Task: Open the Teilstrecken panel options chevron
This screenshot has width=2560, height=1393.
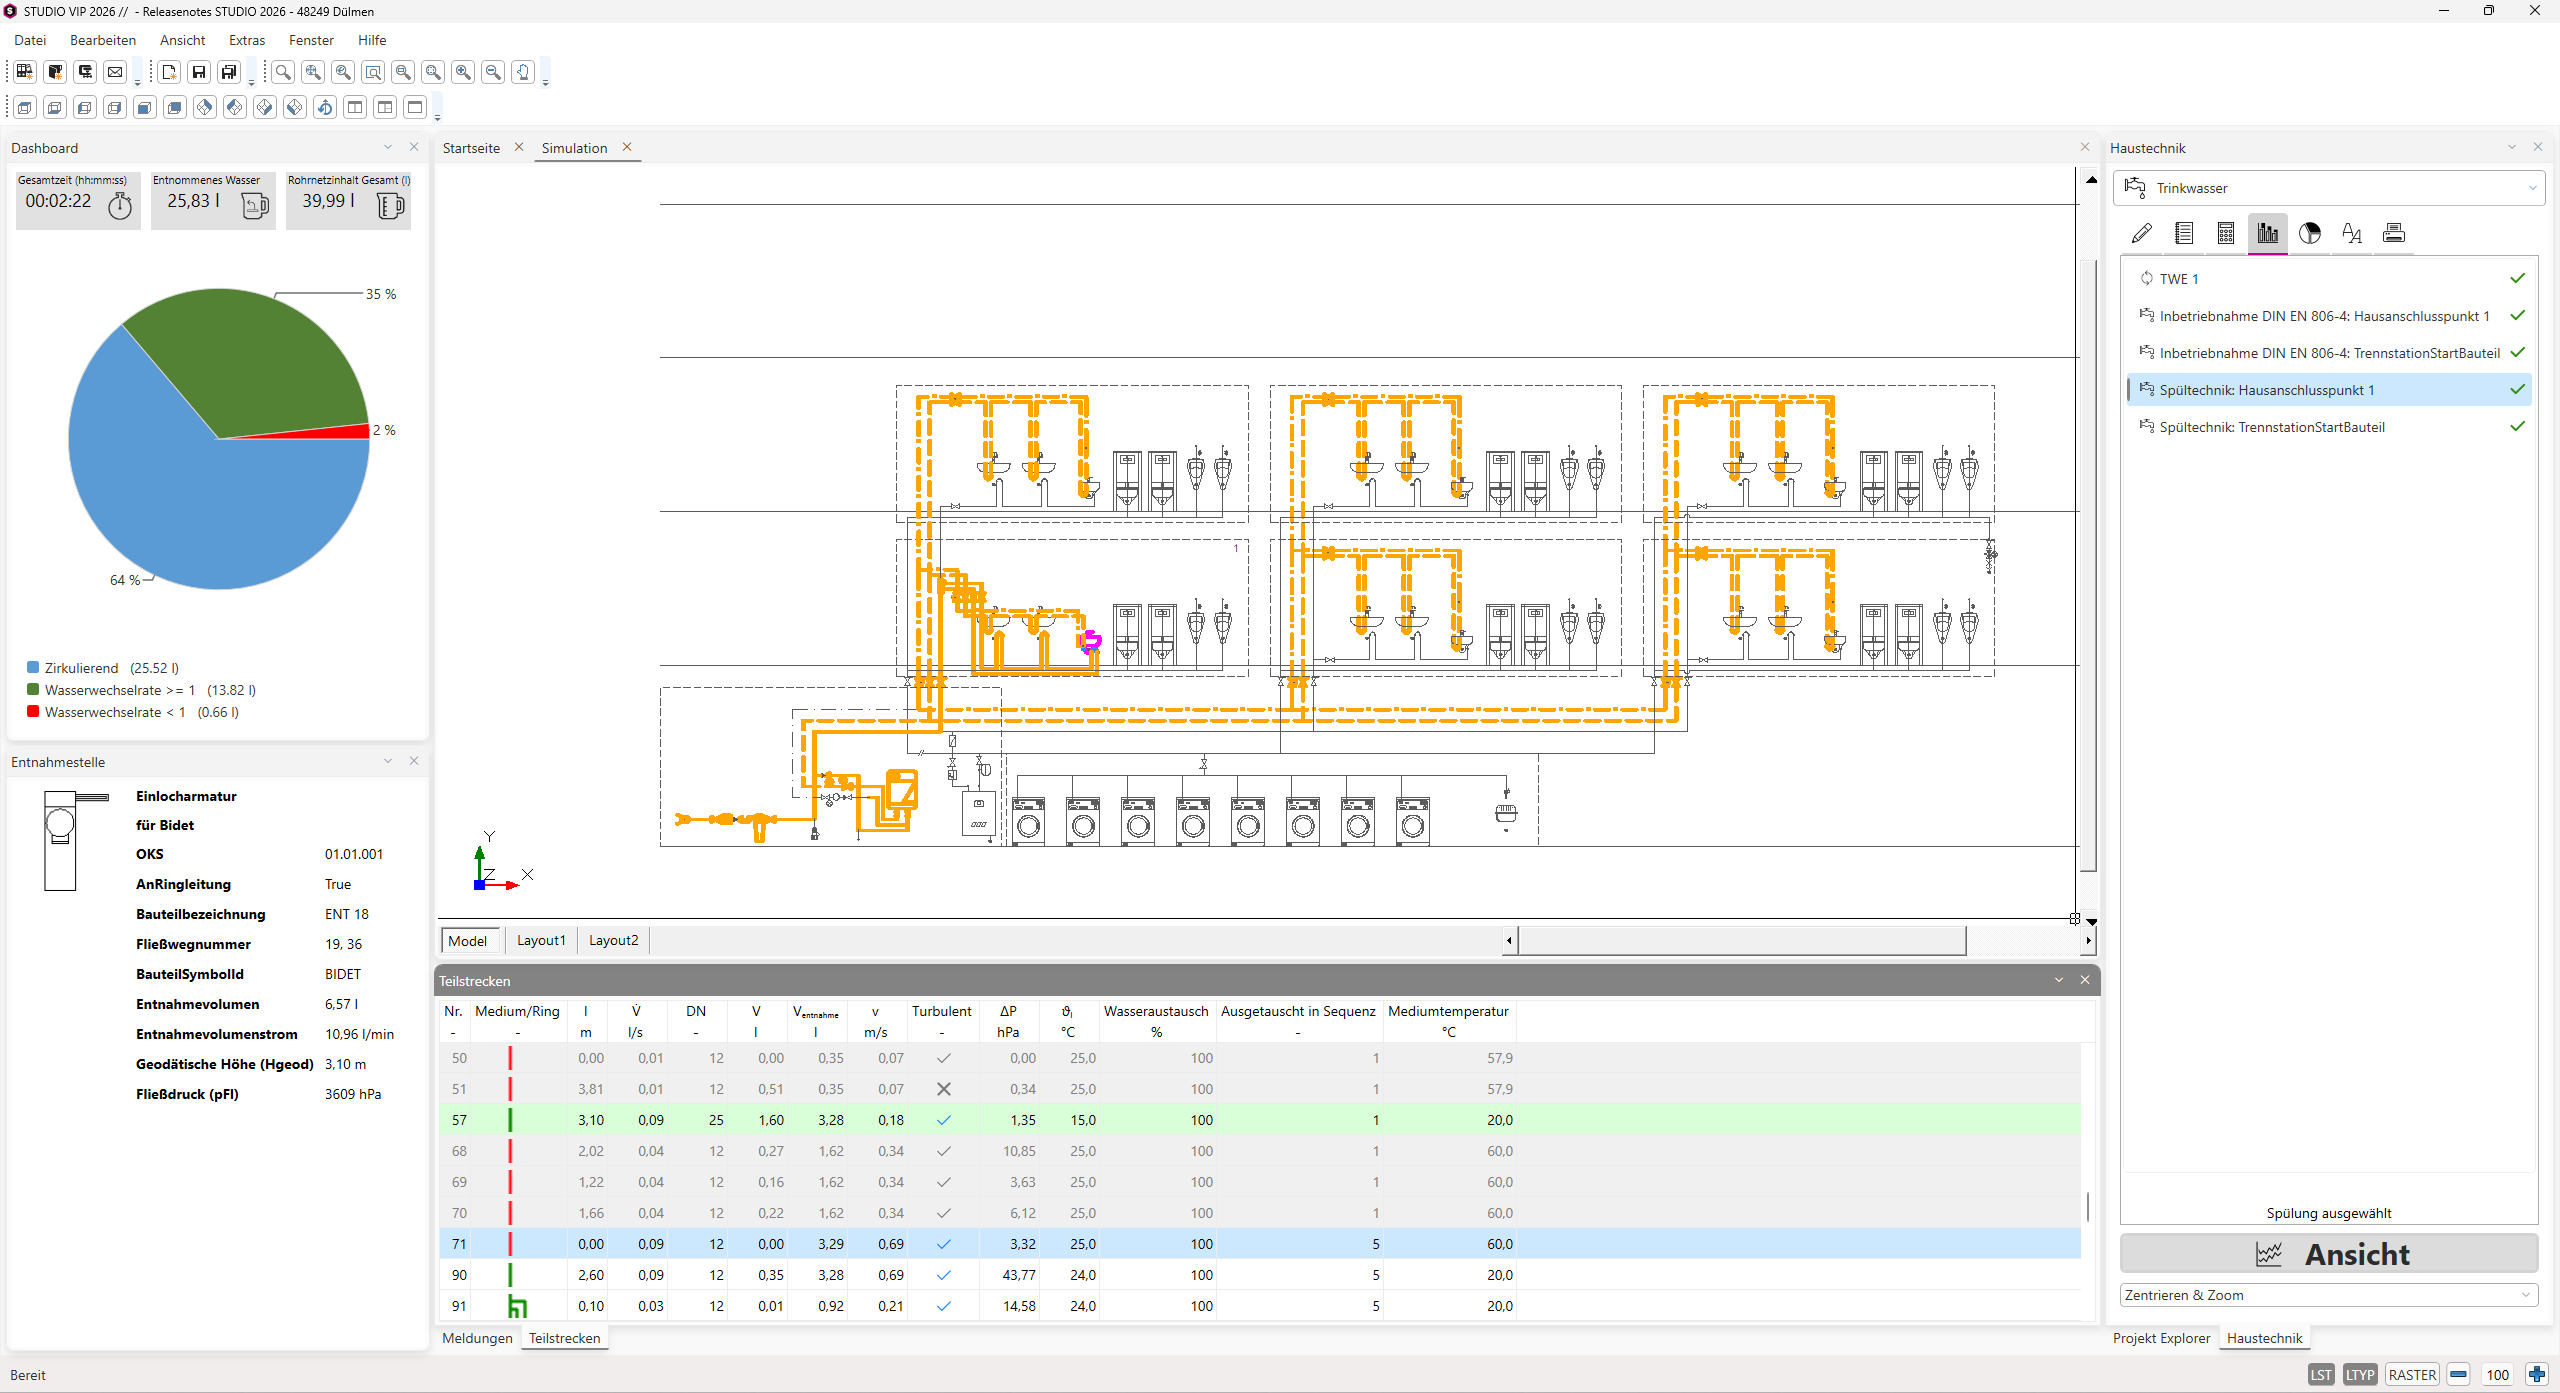Action: click(2059, 980)
